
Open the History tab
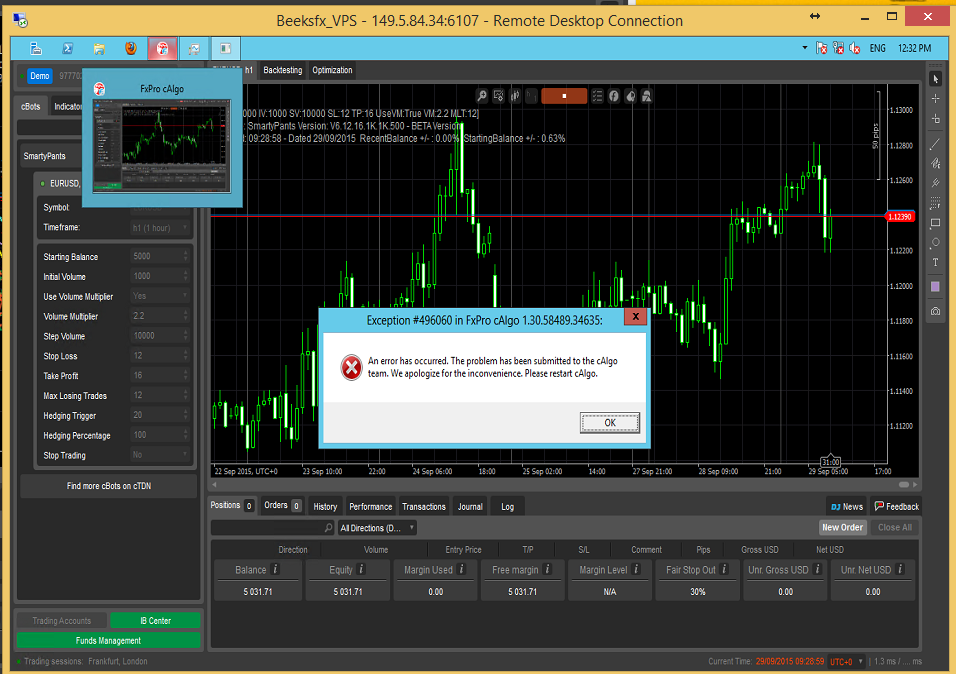pyautogui.click(x=325, y=507)
